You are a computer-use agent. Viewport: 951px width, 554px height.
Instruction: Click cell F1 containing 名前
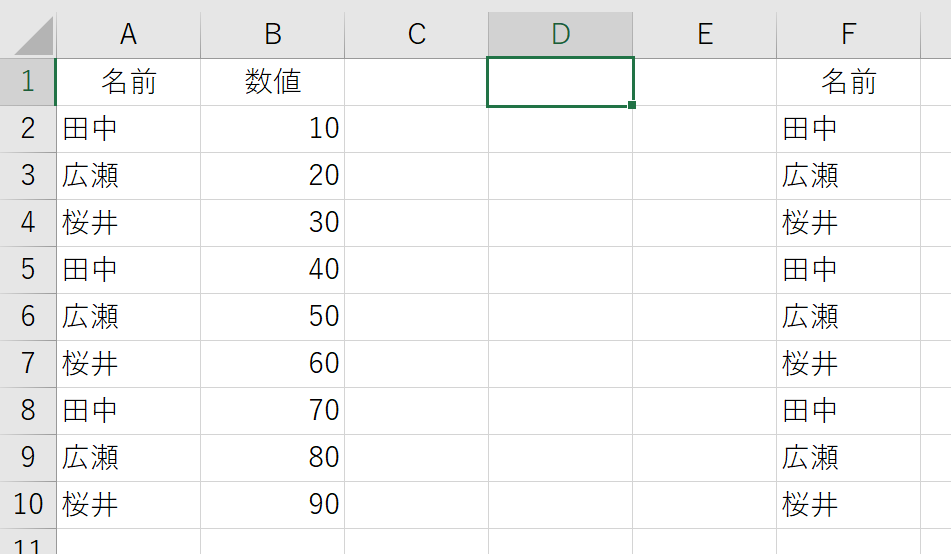pyautogui.click(x=849, y=82)
